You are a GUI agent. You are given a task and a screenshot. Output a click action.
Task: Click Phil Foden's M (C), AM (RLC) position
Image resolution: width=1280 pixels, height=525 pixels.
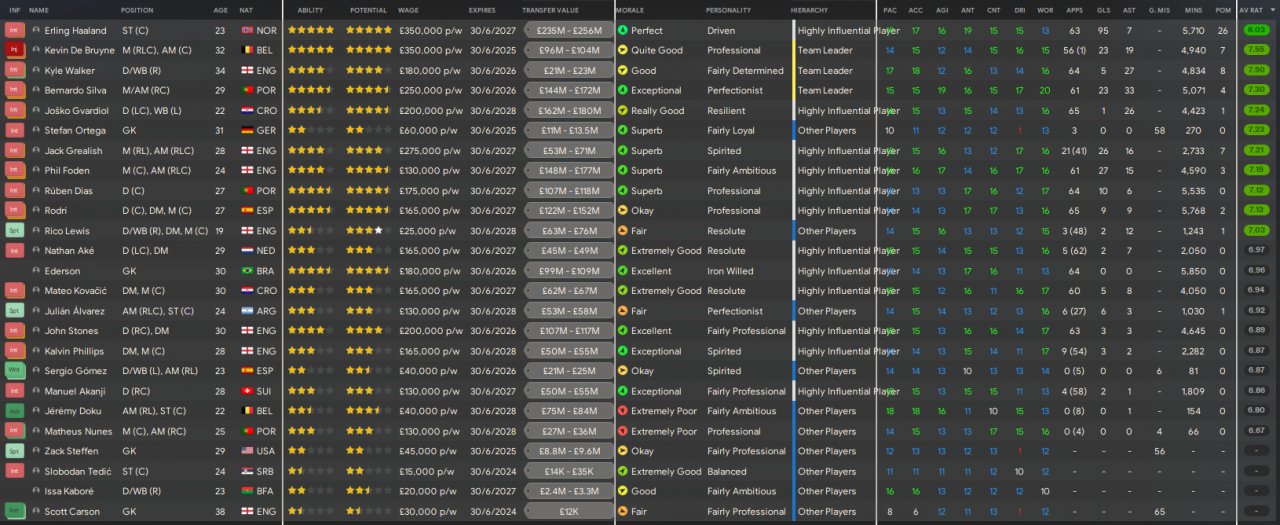point(156,170)
